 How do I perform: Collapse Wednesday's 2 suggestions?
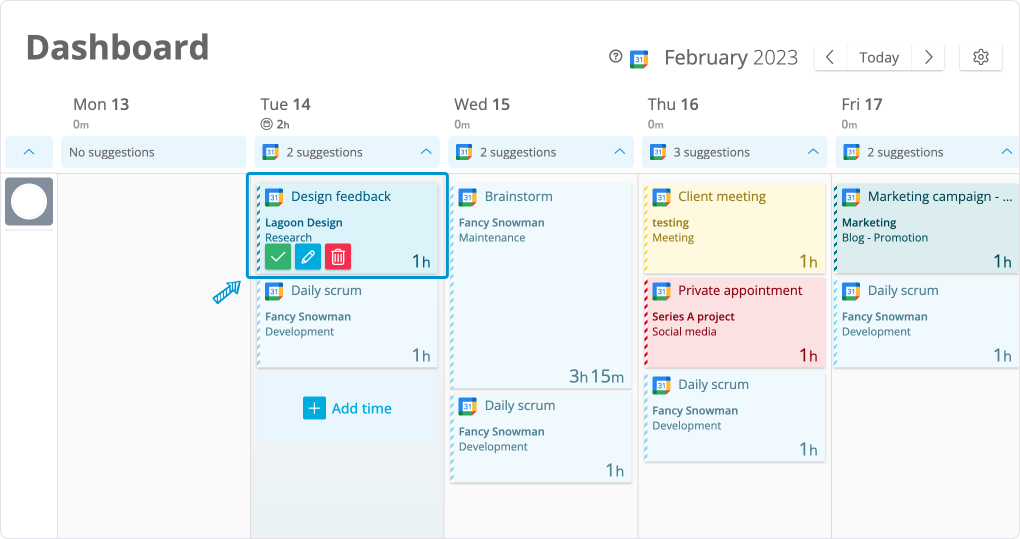(620, 152)
